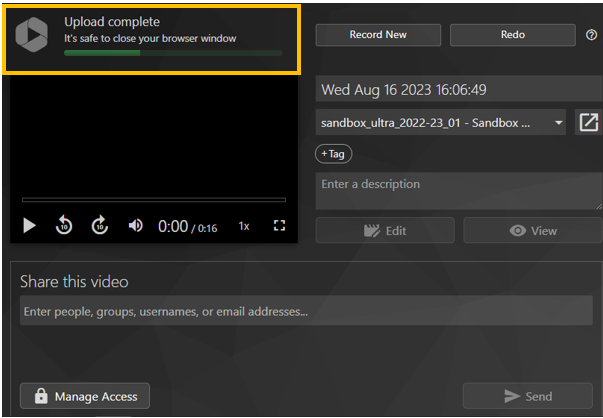Play the recorded video

[29, 225]
